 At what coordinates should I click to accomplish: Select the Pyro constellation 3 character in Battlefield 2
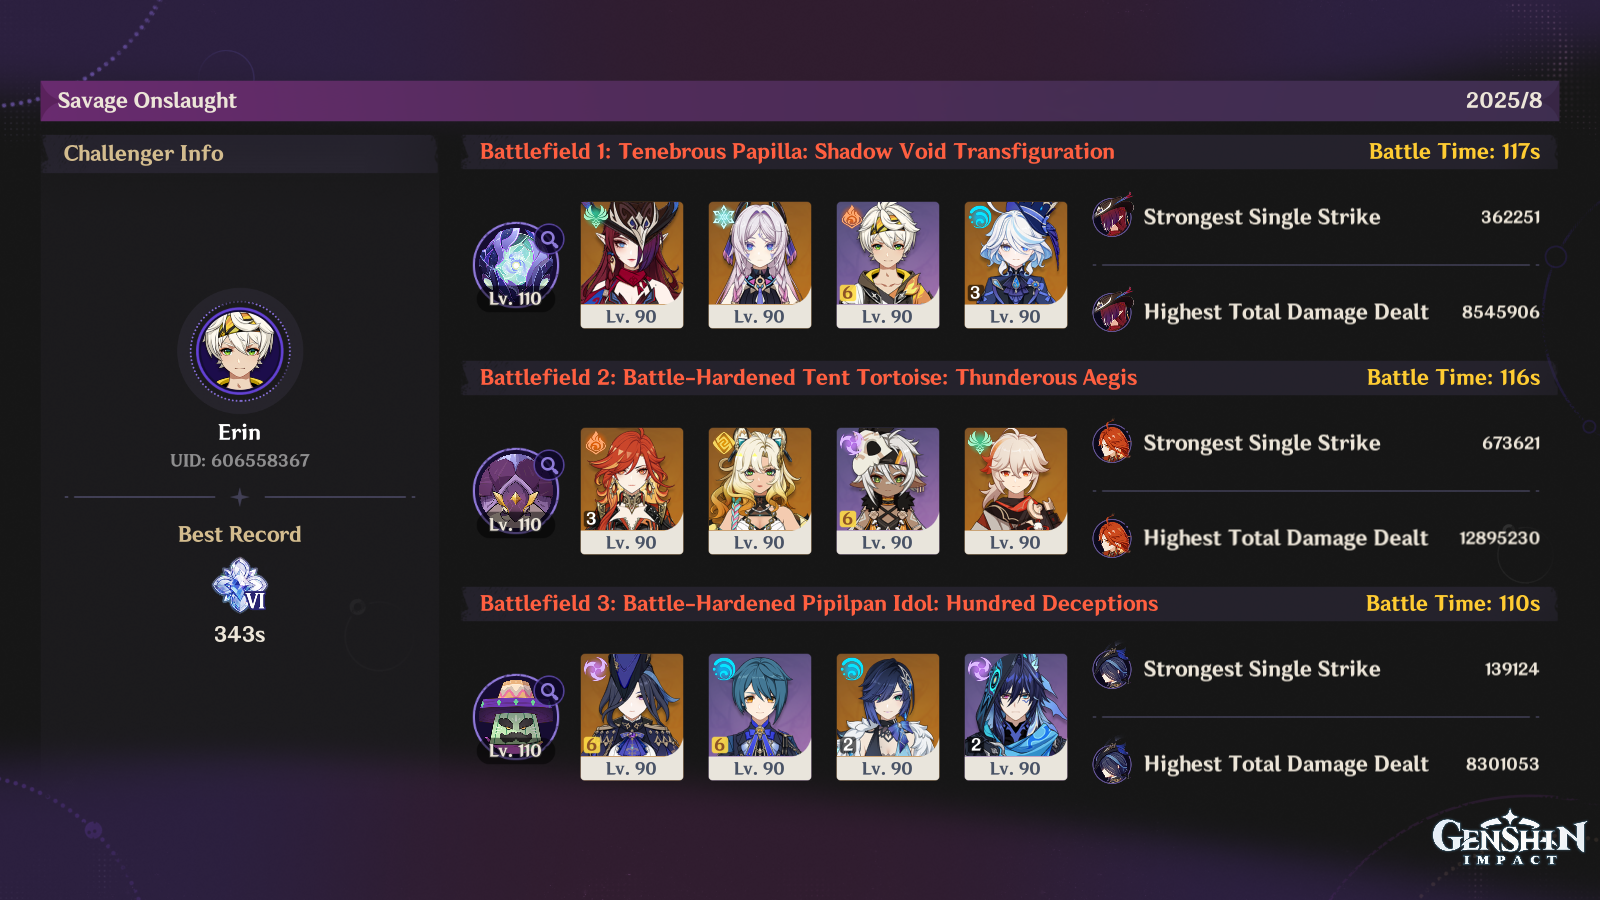click(632, 491)
